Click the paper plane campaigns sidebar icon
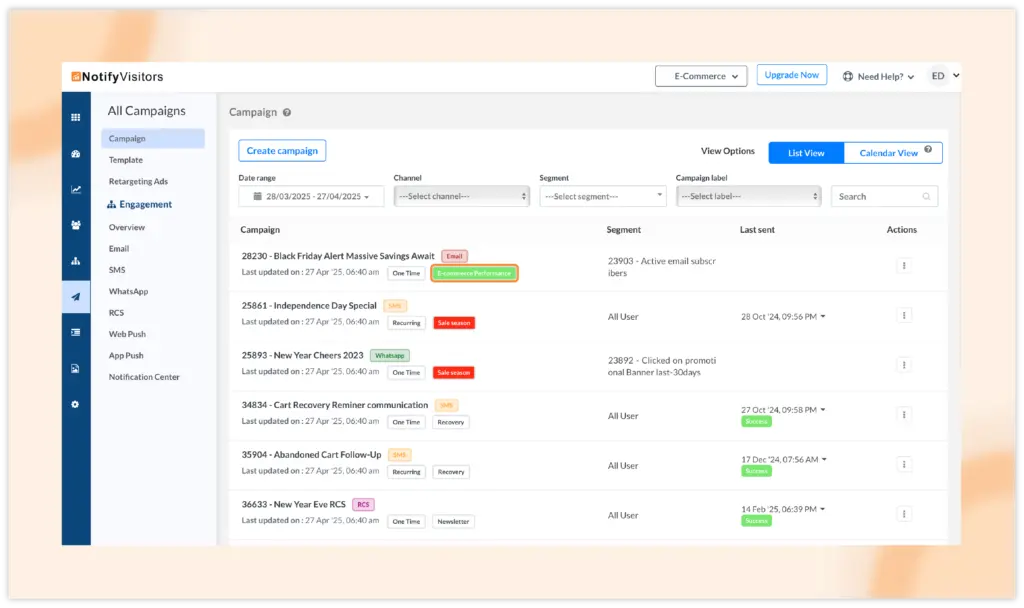The image size is (1024, 608). (x=75, y=297)
